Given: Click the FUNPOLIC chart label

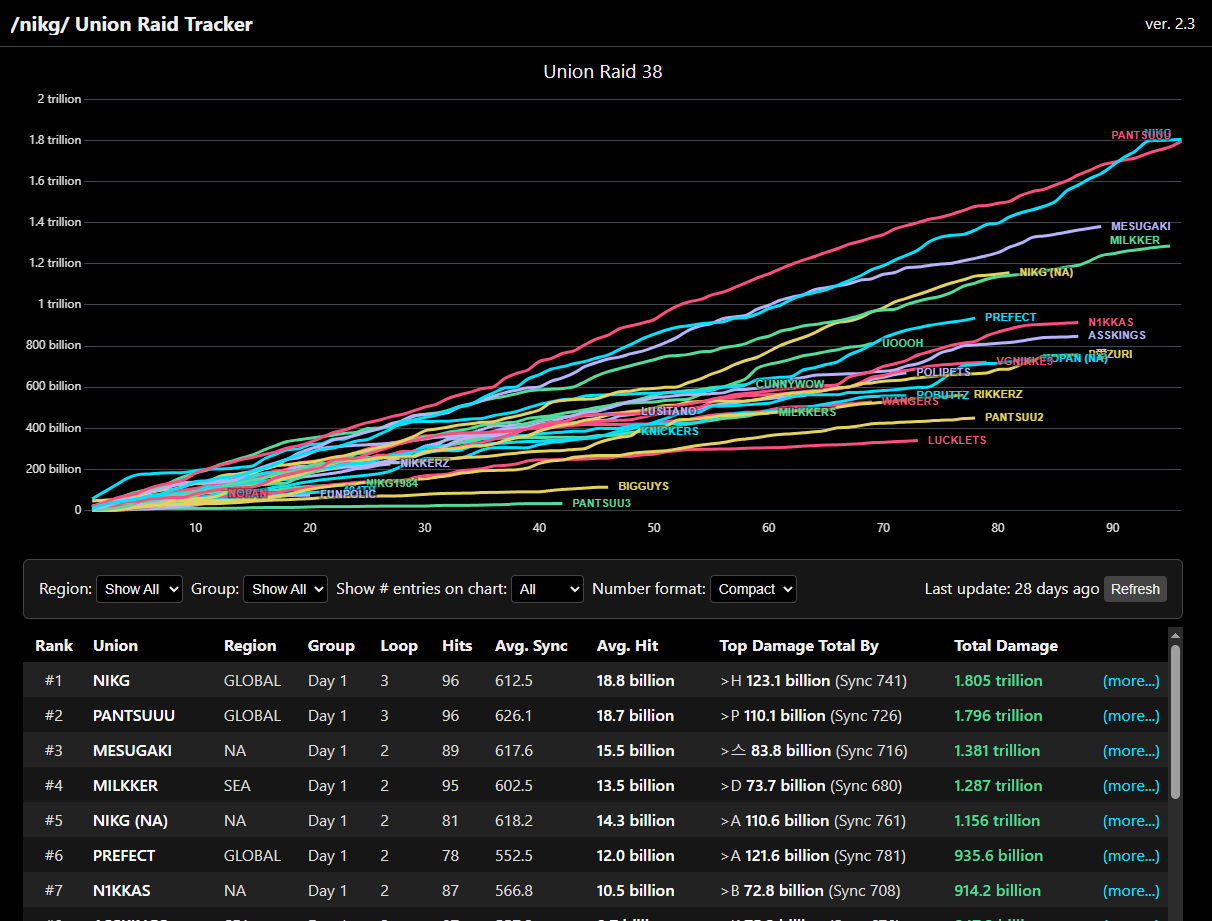Looking at the screenshot, I should (x=348, y=495).
